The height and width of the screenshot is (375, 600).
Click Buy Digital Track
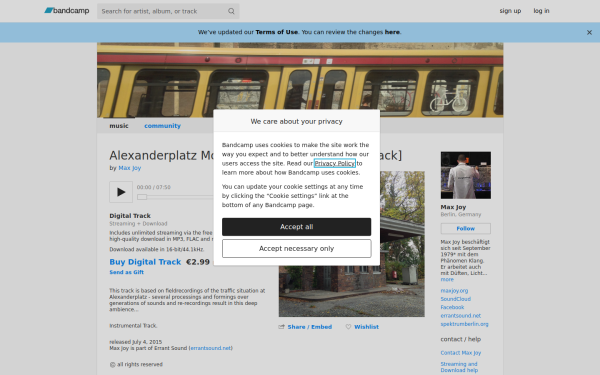tap(145, 262)
